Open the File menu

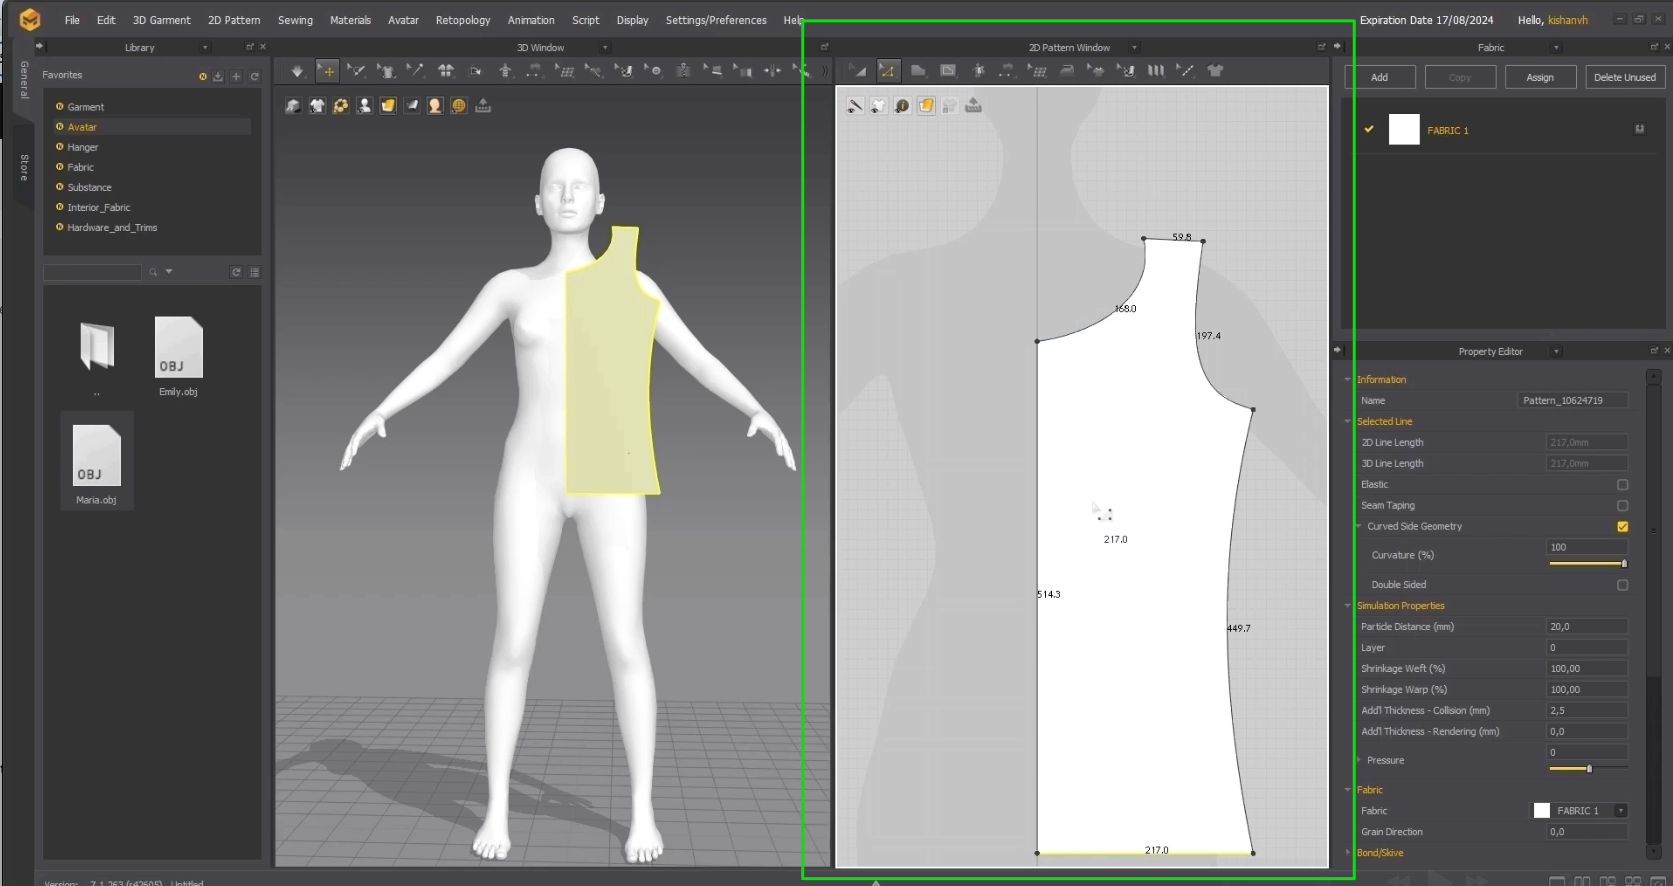pos(72,20)
